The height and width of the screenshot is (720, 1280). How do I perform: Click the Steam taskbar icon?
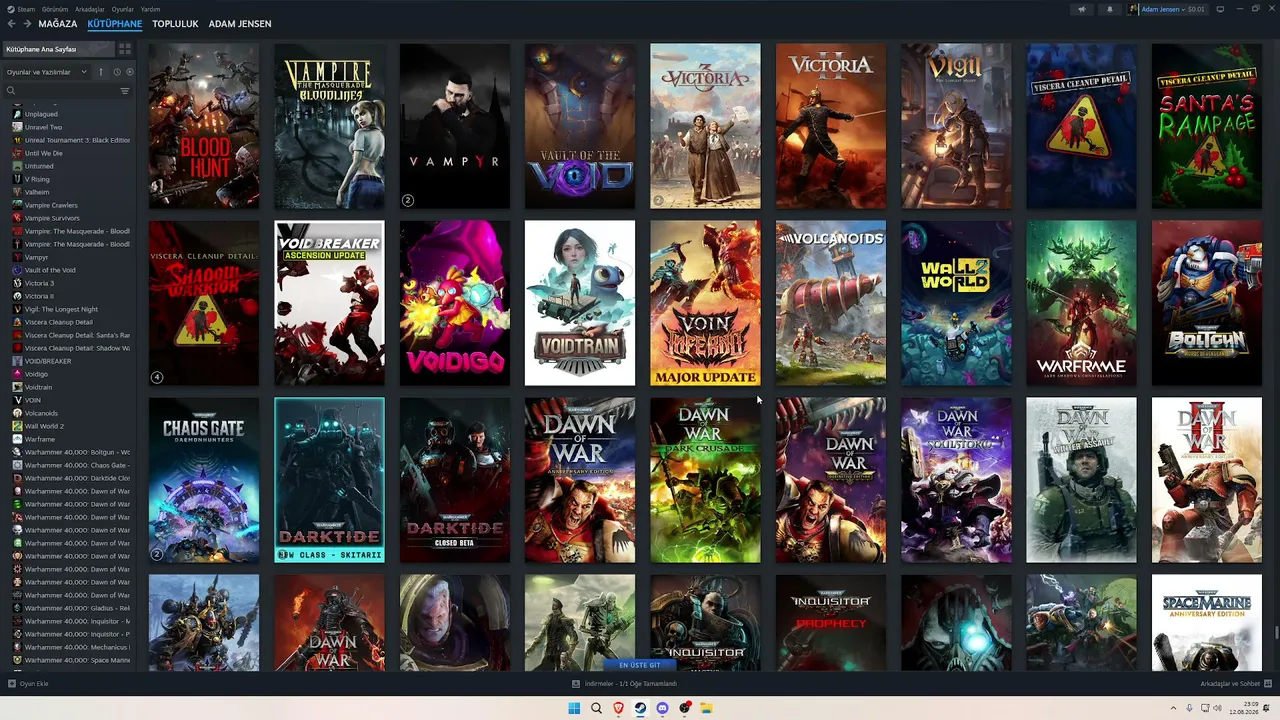[640, 708]
